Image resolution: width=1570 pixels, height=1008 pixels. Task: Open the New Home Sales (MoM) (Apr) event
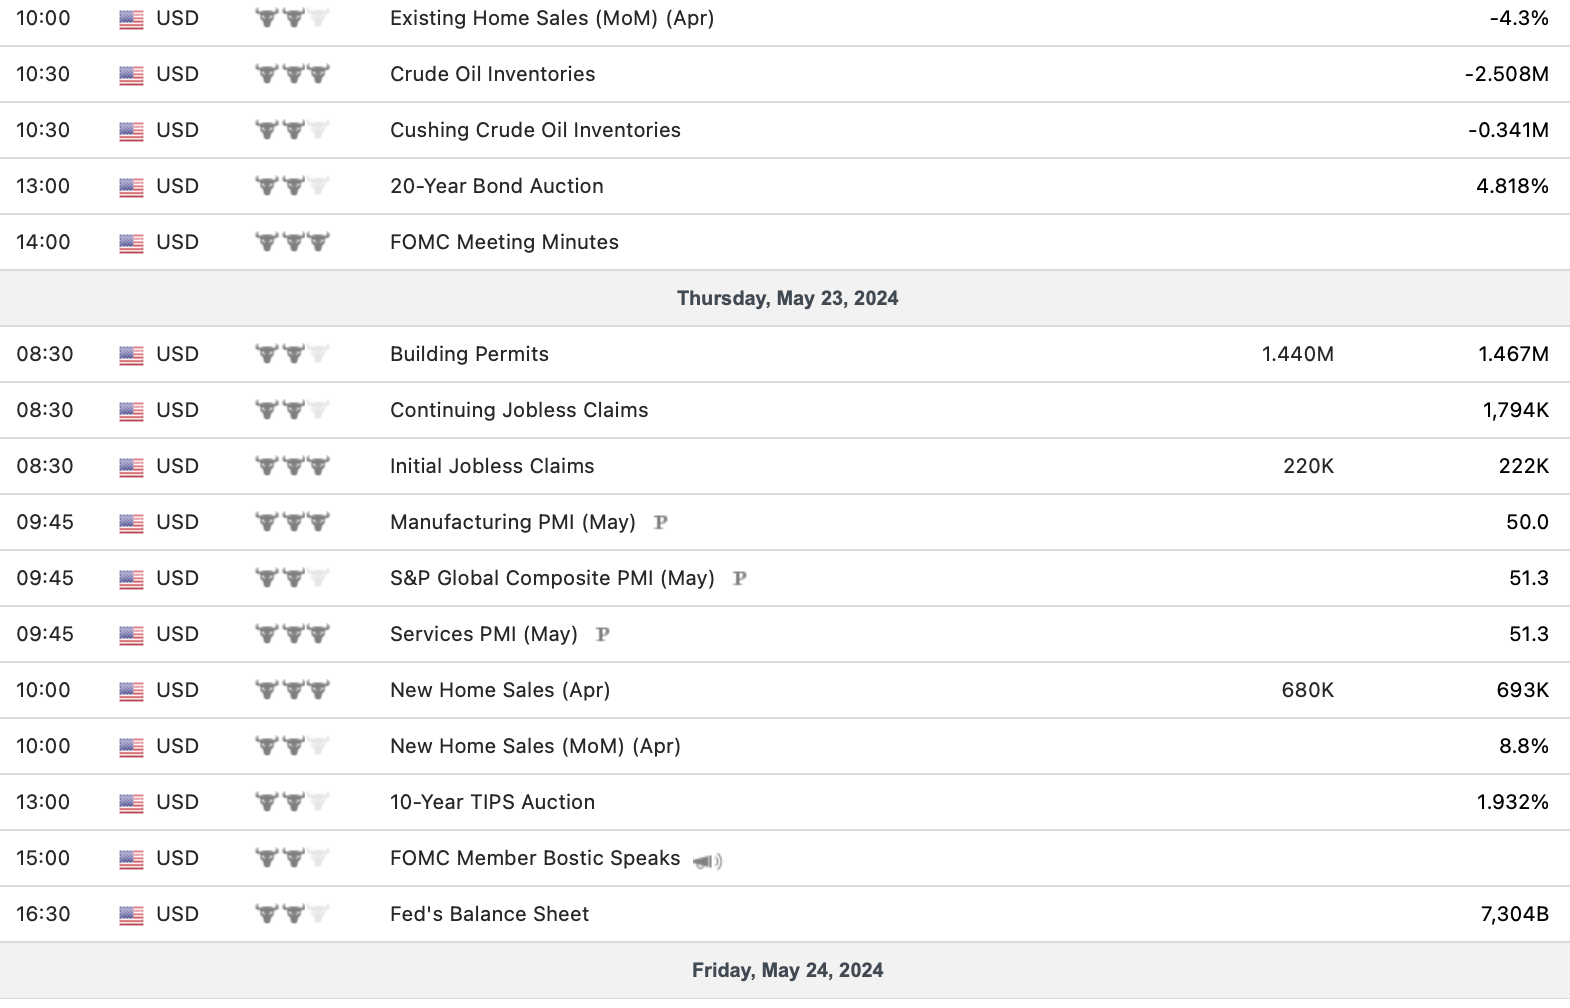pos(535,746)
